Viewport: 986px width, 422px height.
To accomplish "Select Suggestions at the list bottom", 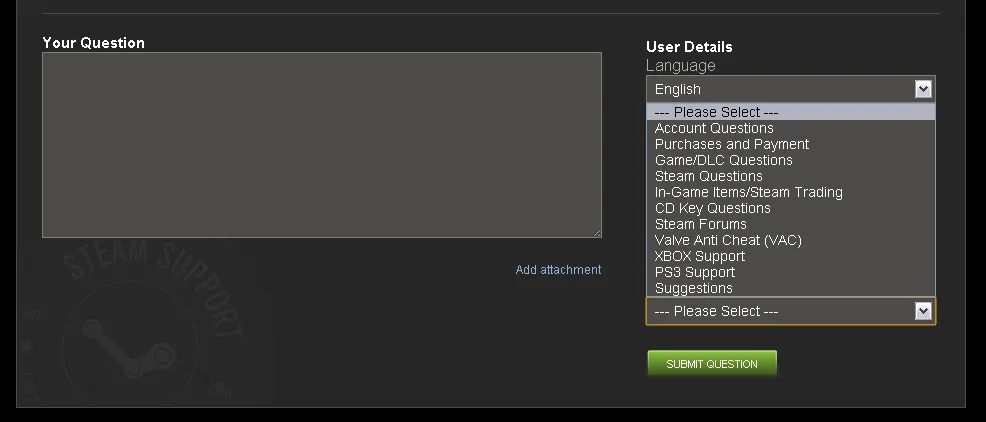I will coord(693,288).
